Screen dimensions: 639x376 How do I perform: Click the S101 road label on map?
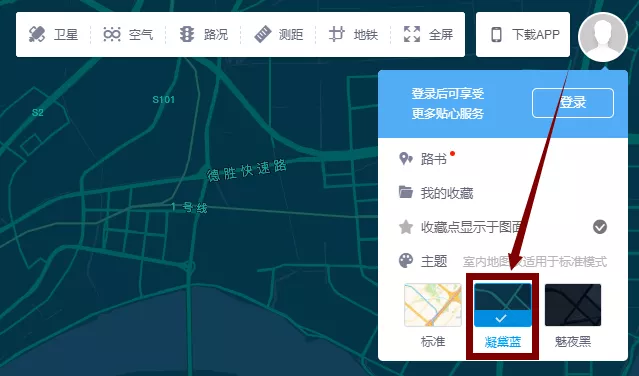pos(163,99)
